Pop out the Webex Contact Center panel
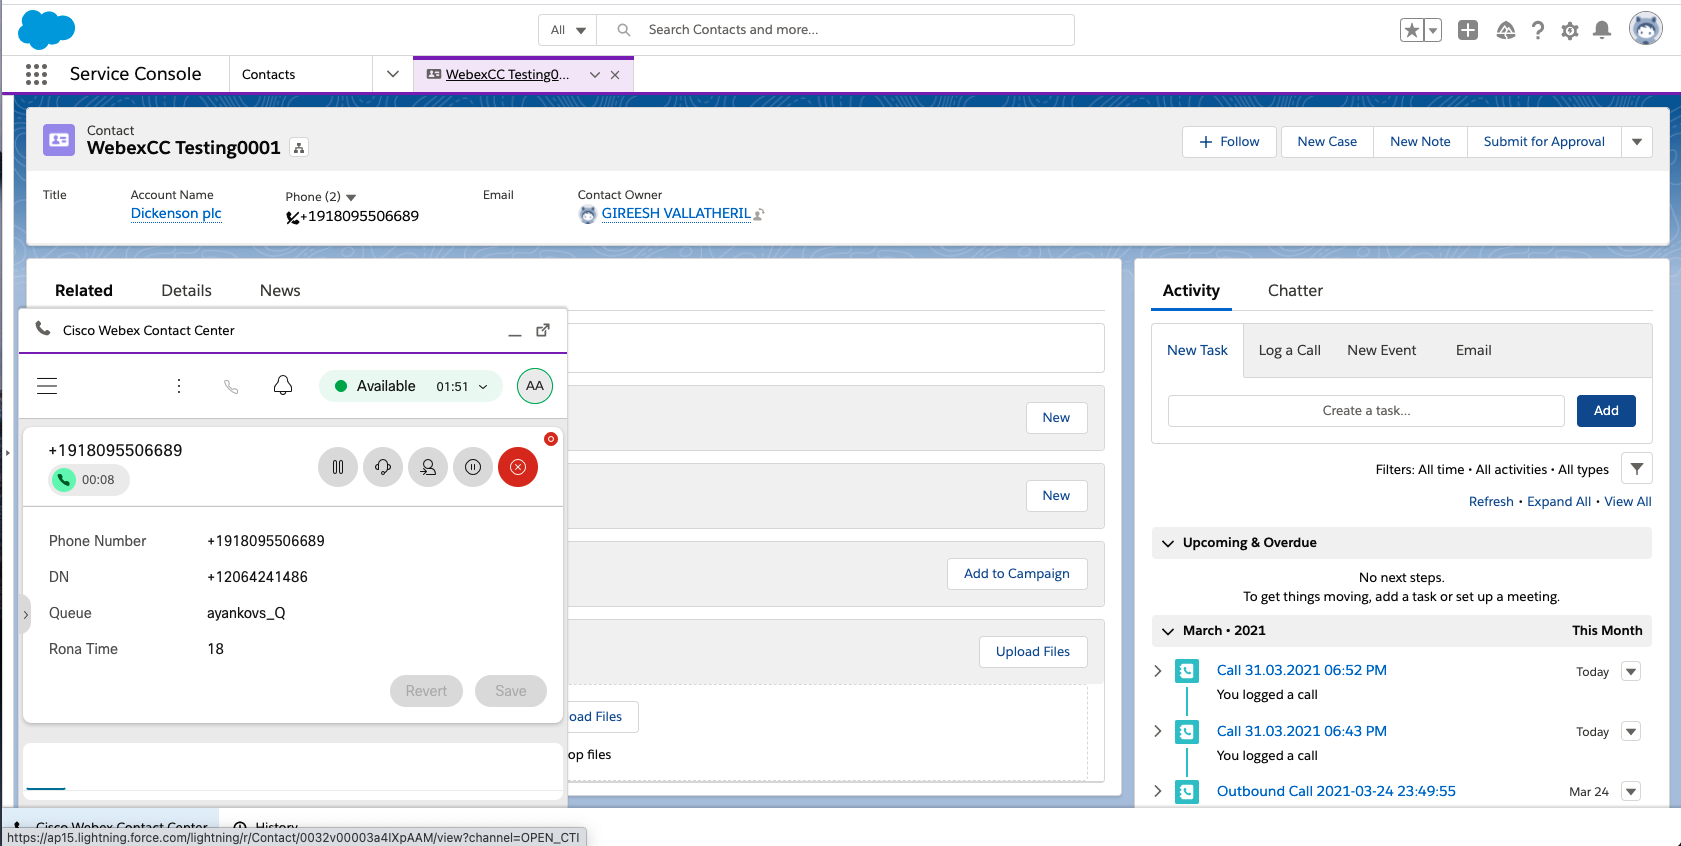1681x846 pixels. (543, 330)
